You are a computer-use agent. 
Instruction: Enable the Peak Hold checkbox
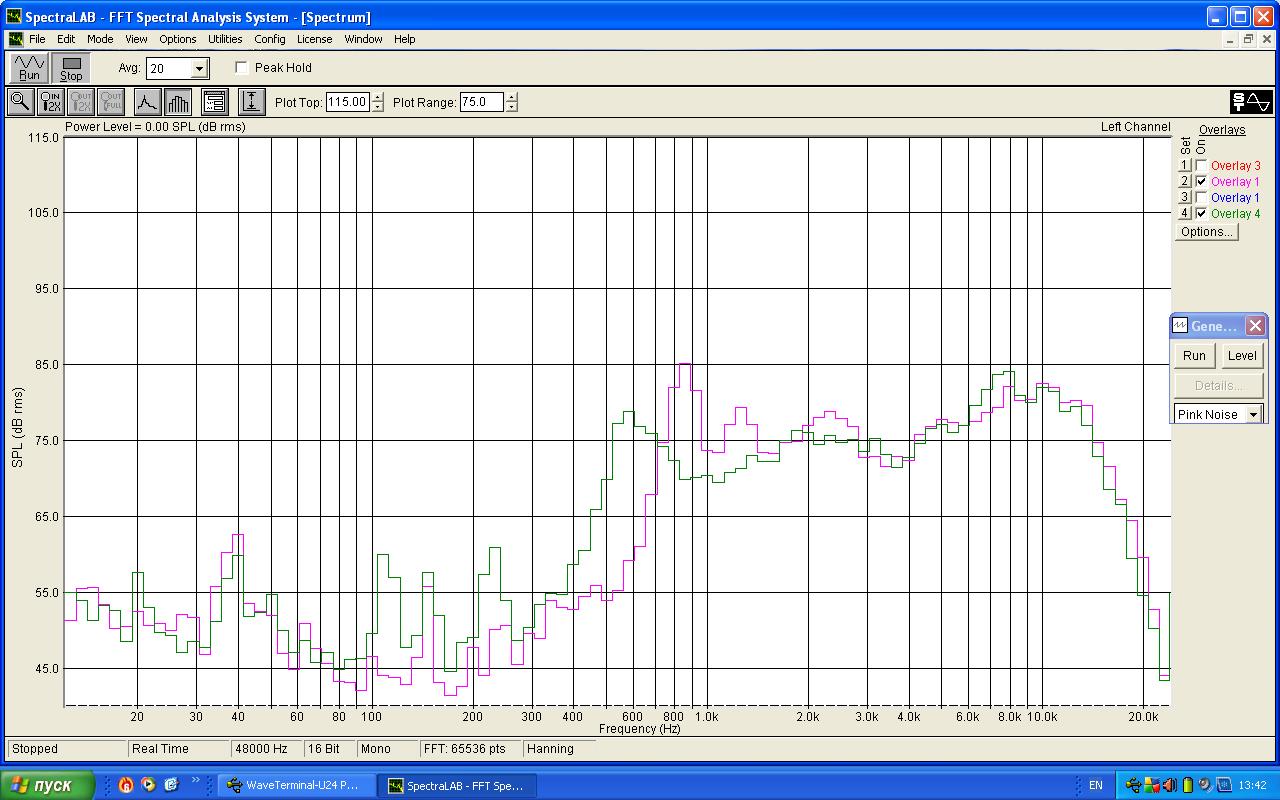click(242, 68)
